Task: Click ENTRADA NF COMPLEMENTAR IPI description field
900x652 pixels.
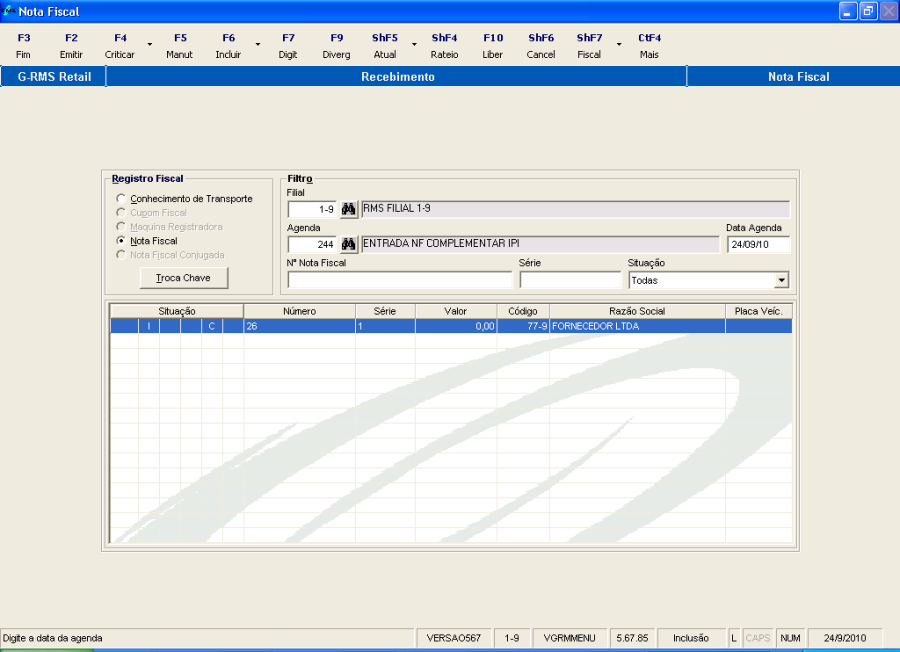Action: (540, 244)
